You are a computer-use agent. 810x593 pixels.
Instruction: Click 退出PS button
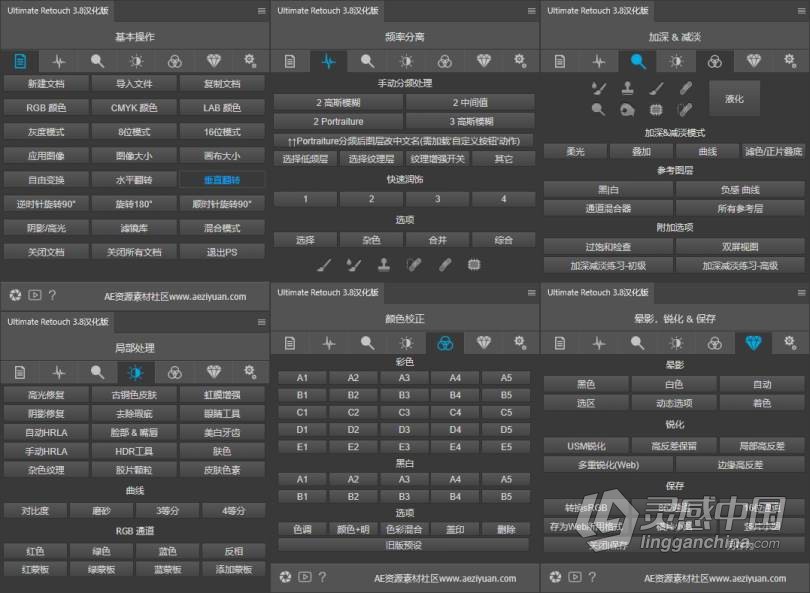click(x=222, y=252)
